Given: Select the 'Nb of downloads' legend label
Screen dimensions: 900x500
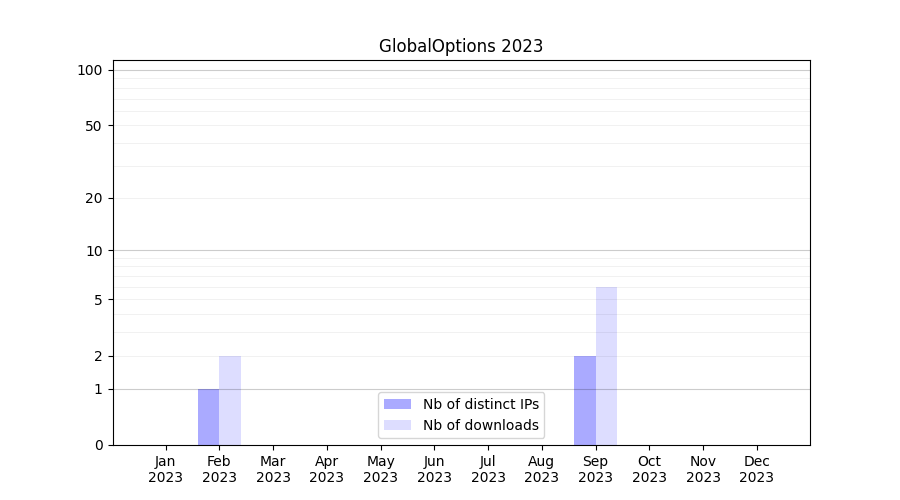Looking at the screenshot, I should click(480, 425).
